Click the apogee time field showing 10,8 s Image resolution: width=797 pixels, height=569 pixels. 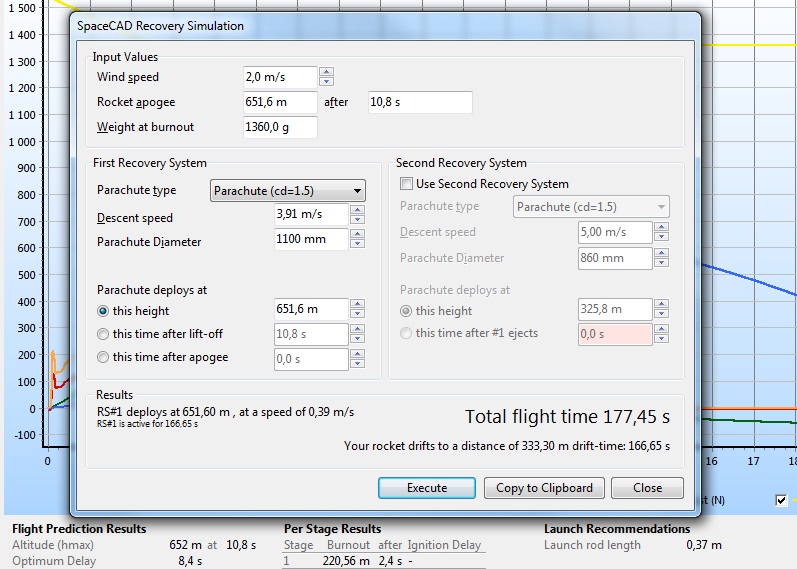[x=420, y=102]
